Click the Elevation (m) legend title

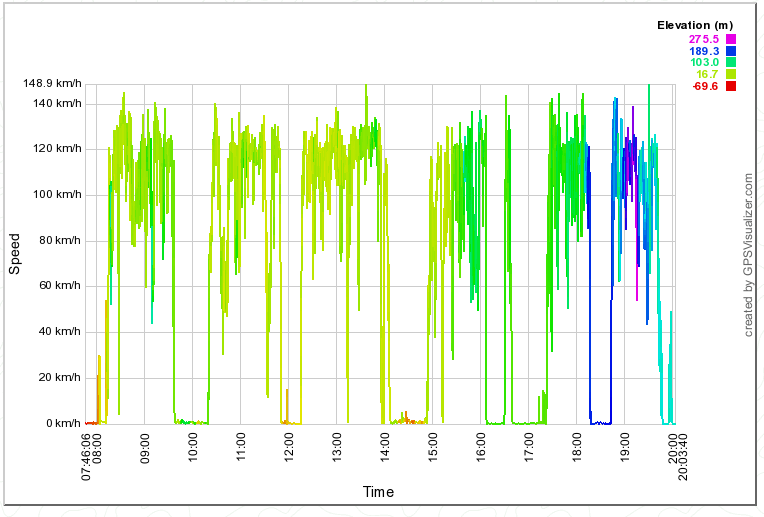pos(695,25)
